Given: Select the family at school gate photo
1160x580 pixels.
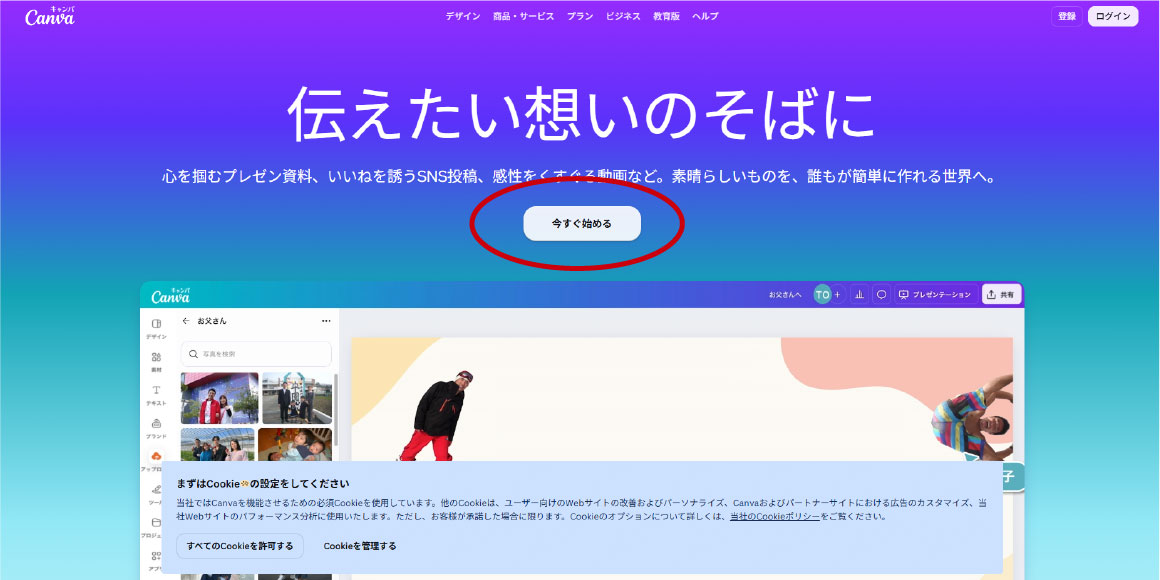Looking at the screenshot, I should (x=297, y=398).
